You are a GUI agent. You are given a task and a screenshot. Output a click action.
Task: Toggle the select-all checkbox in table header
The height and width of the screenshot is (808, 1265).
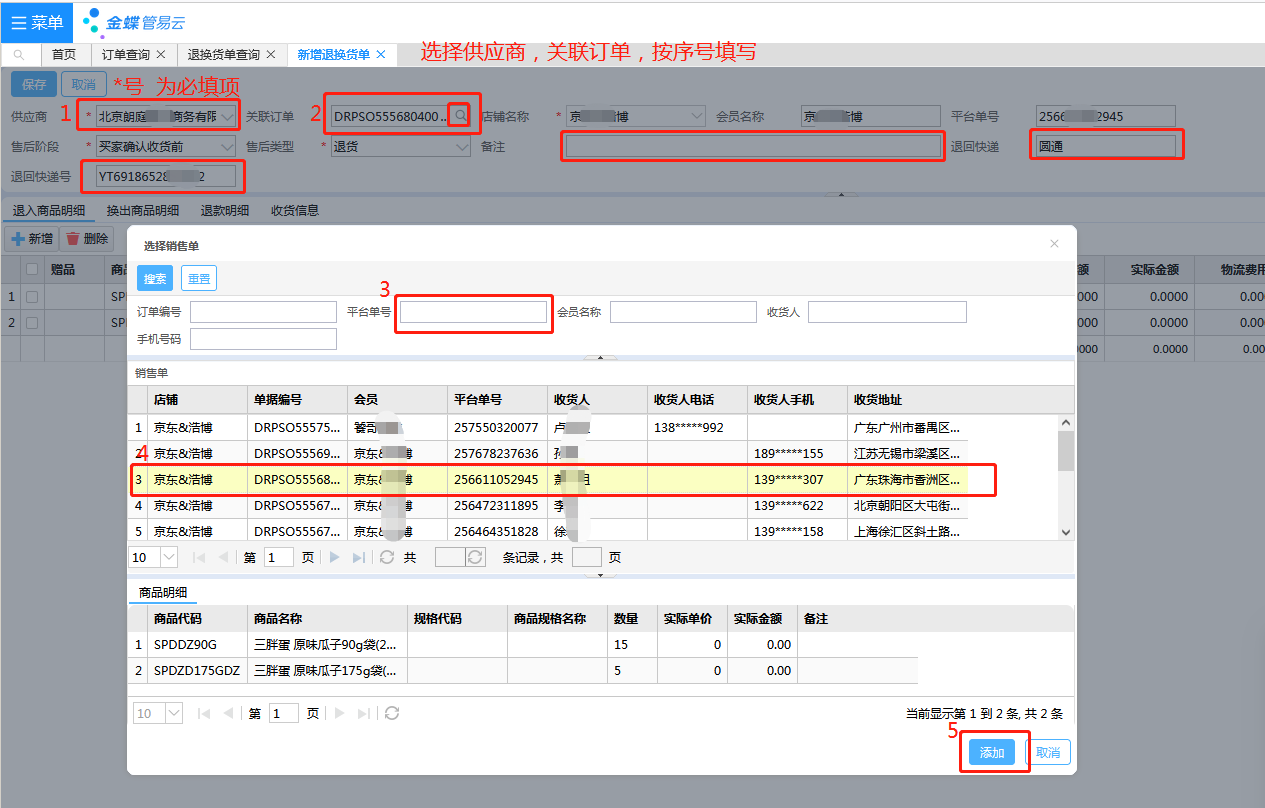pyautogui.click(x=32, y=269)
